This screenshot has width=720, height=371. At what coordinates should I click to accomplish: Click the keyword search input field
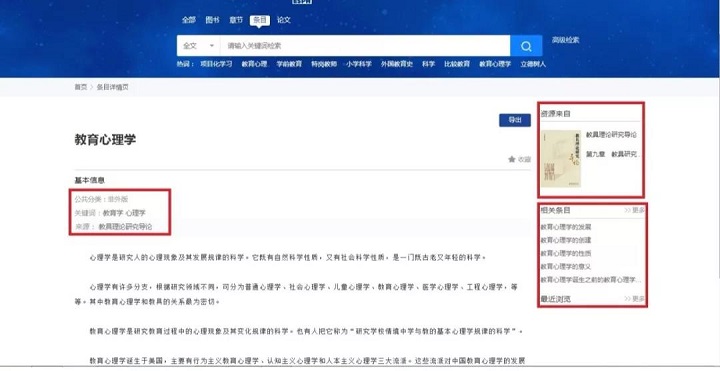pyautogui.click(x=365, y=46)
